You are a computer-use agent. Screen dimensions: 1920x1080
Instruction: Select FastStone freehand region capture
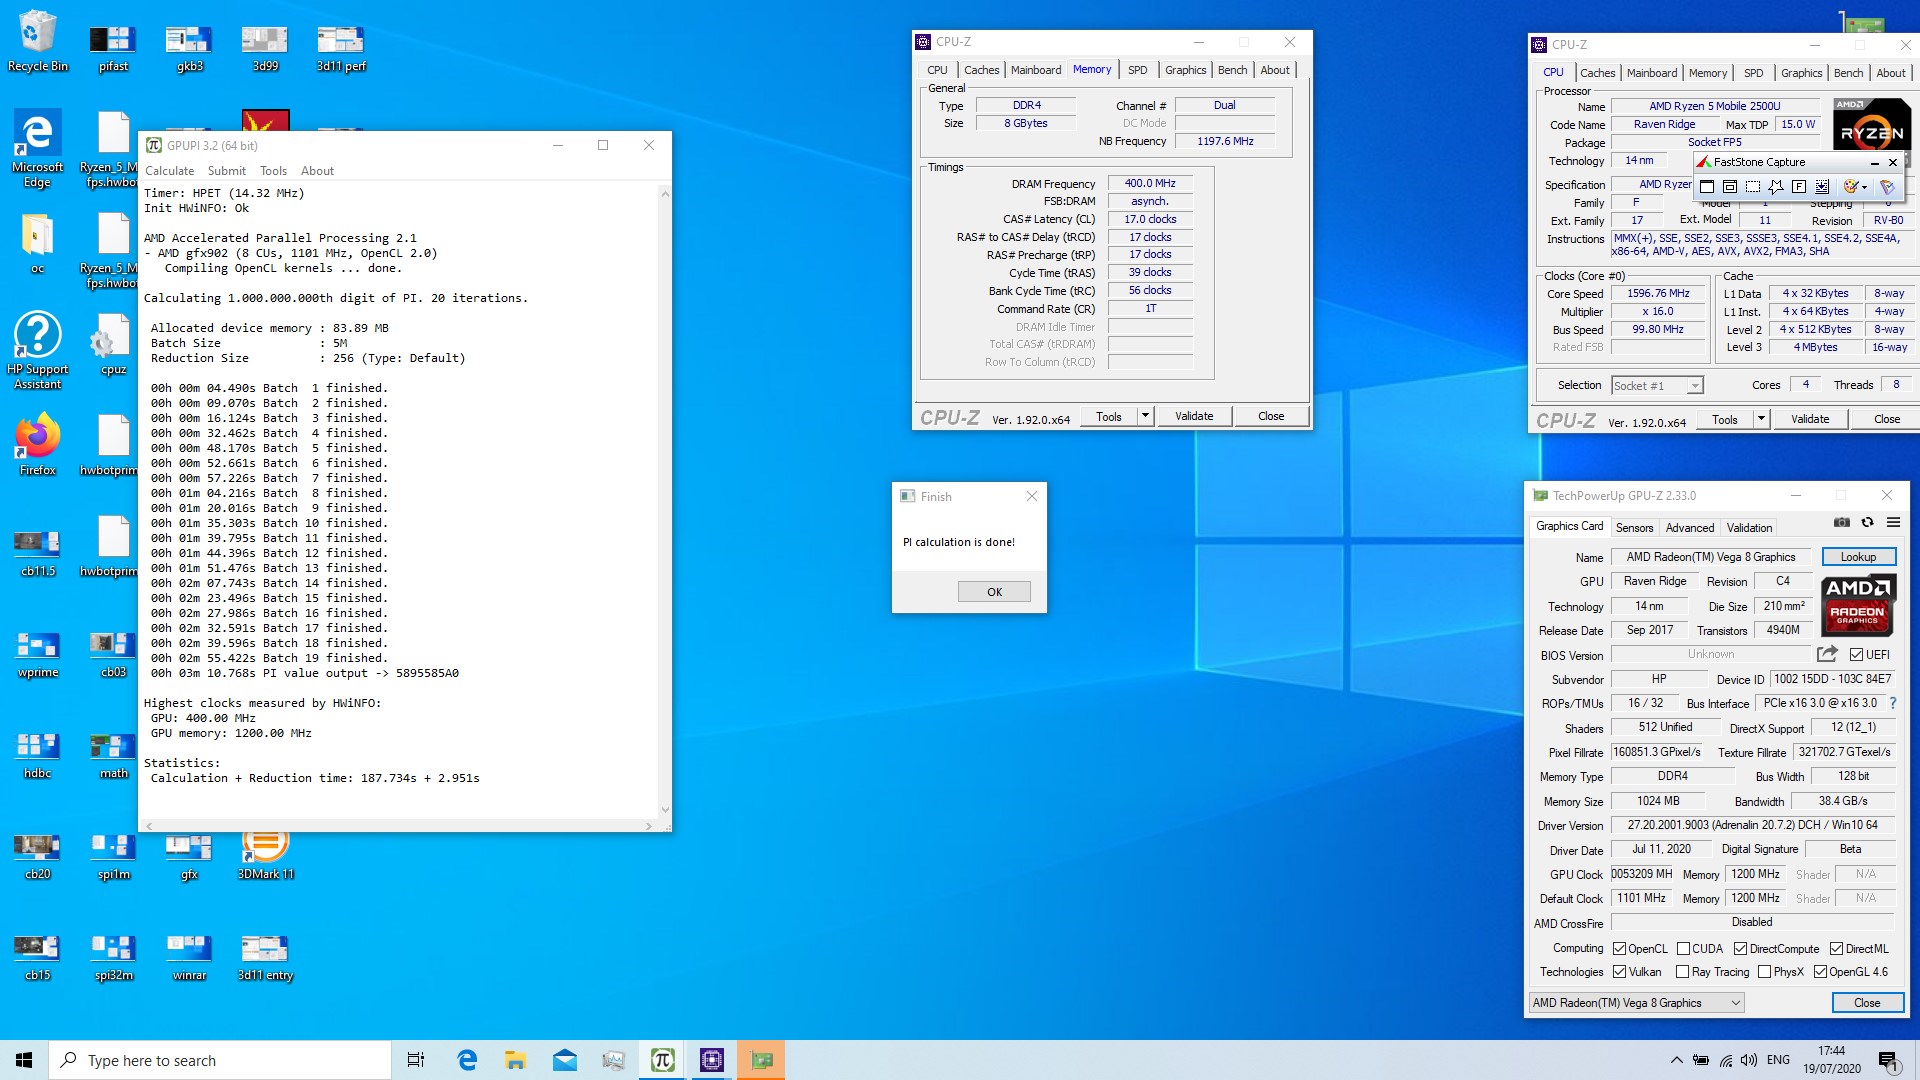pyautogui.click(x=1776, y=187)
